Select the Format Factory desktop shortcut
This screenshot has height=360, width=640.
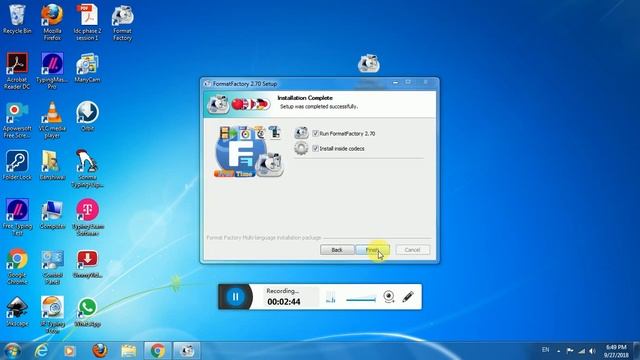tap(122, 22)
